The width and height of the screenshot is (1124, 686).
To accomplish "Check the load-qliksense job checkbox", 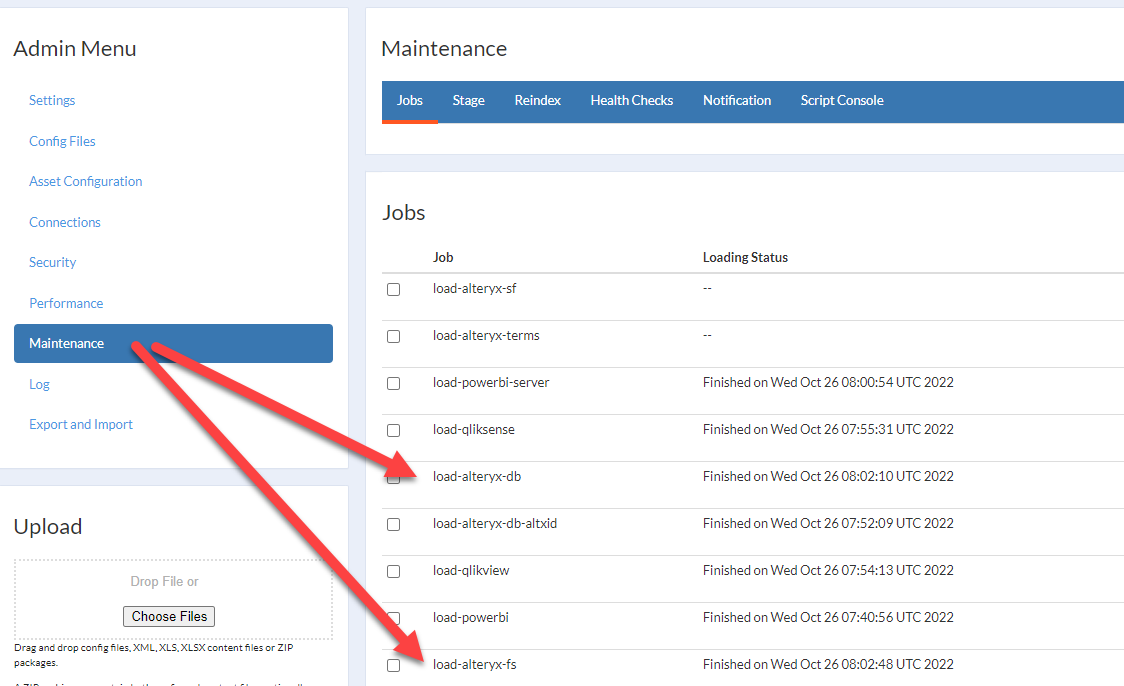I will [393, 430].
